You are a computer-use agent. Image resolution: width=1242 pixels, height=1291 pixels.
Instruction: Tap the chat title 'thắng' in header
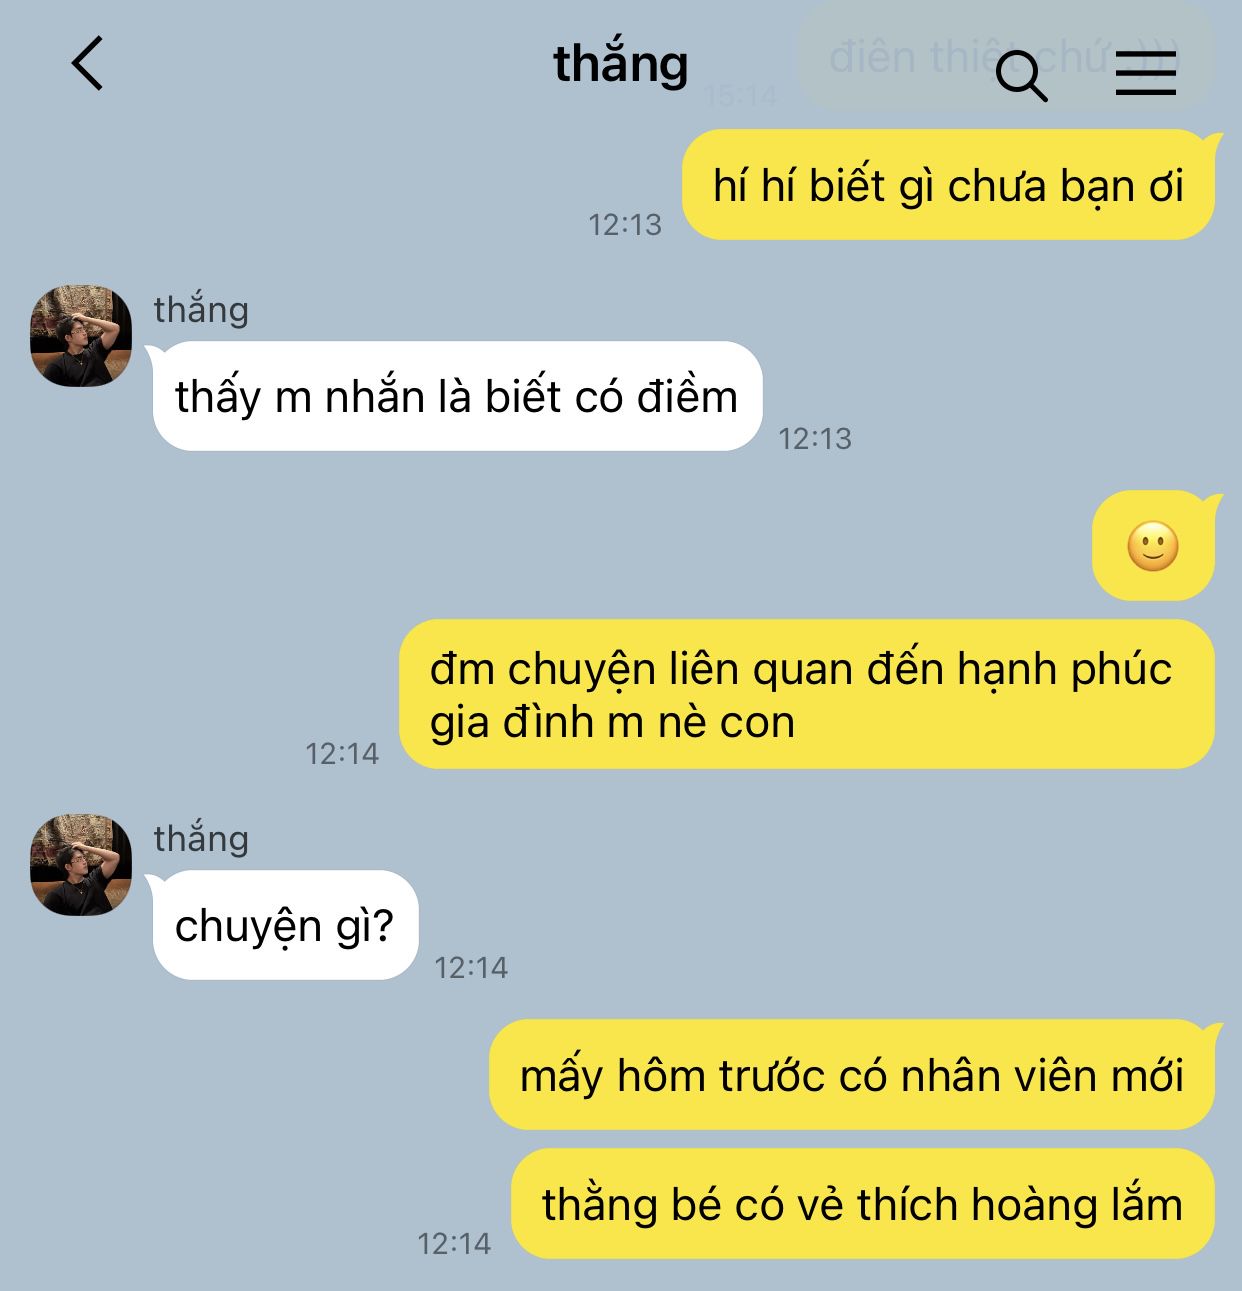point(621,64)
